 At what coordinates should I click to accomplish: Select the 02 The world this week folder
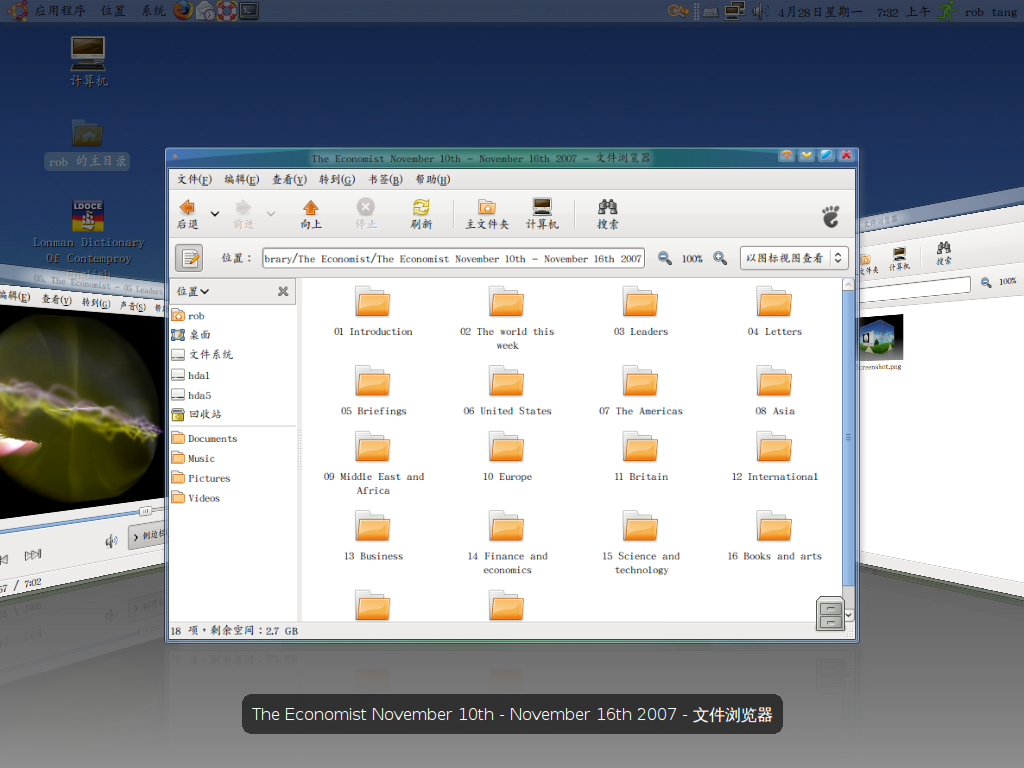507,319
